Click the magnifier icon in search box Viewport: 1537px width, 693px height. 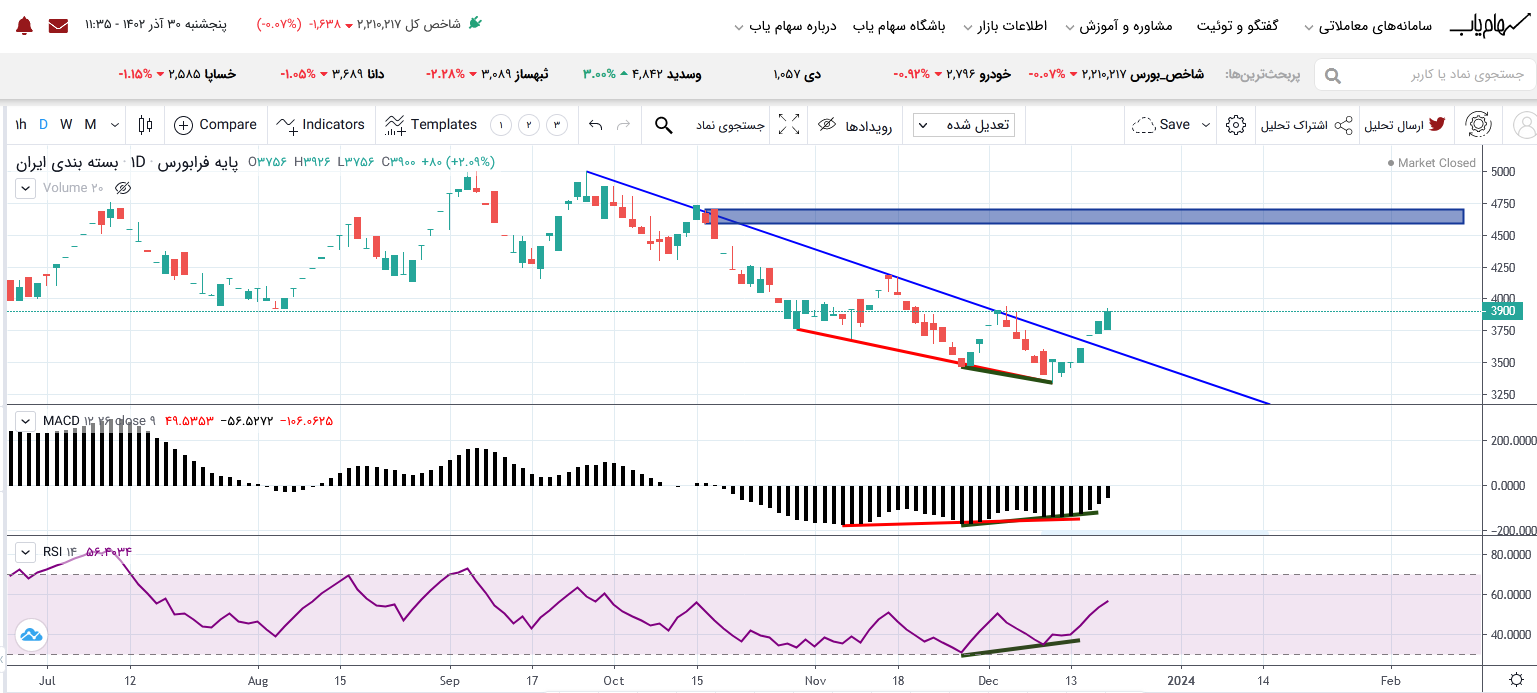1332,75
